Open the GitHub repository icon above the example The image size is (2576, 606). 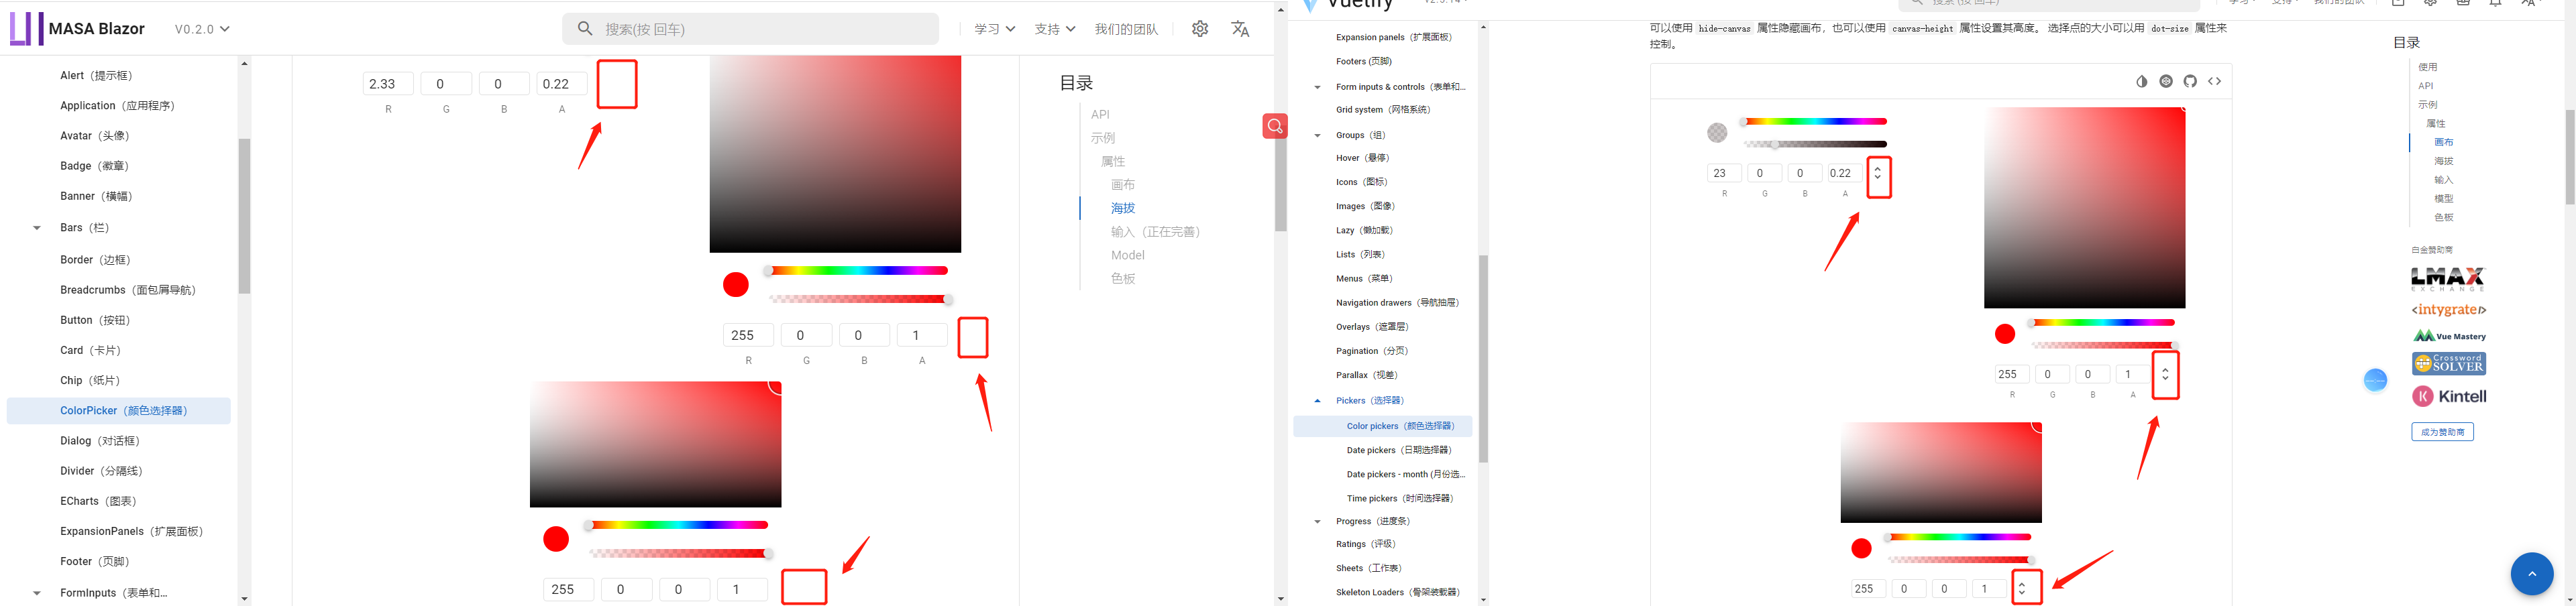pyautogui.click(x=2190, y=81)
